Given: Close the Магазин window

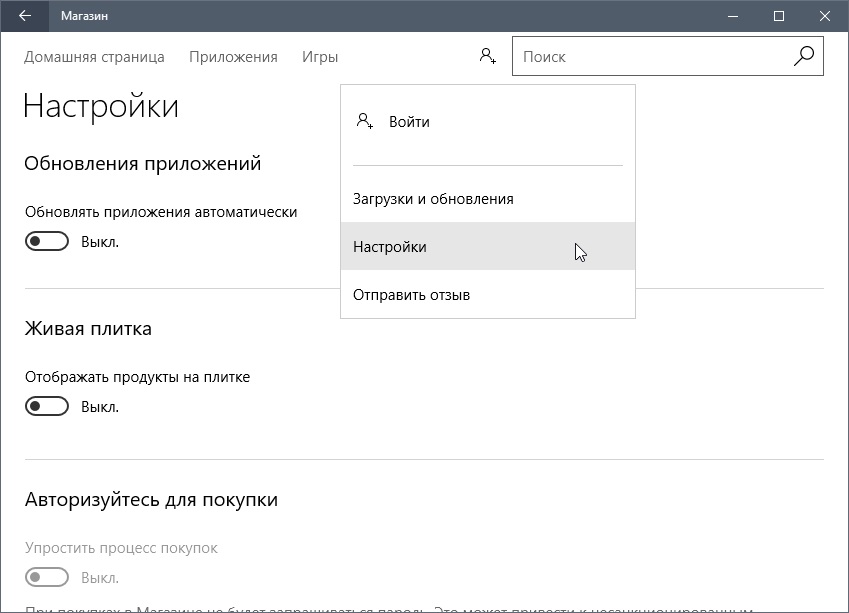Looking at the screenshot, I should point(825,16).
